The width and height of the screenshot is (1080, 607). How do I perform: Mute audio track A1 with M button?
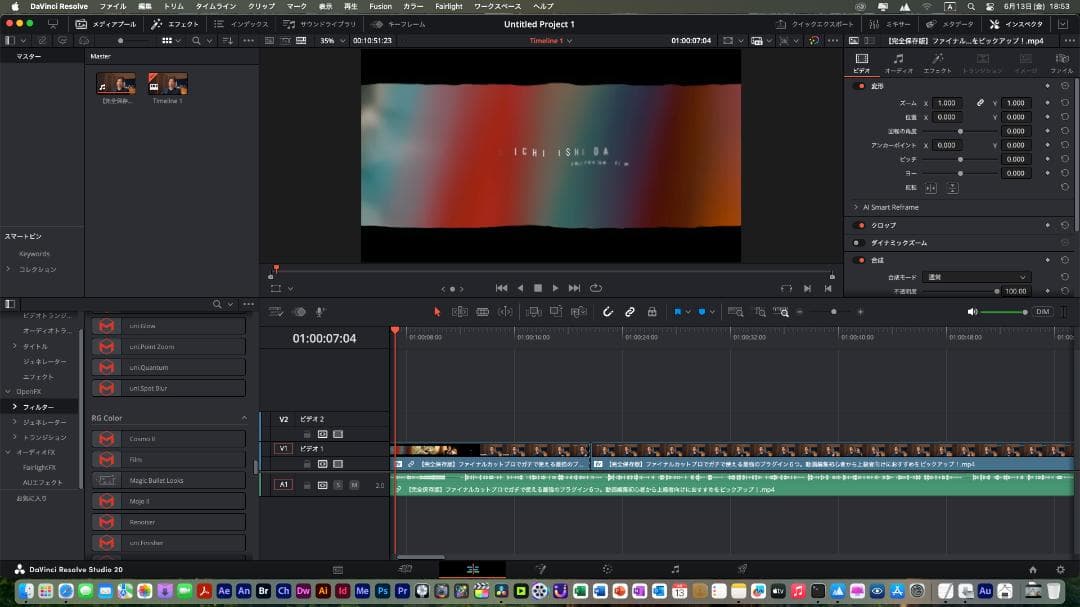click(x=354, y=485)
